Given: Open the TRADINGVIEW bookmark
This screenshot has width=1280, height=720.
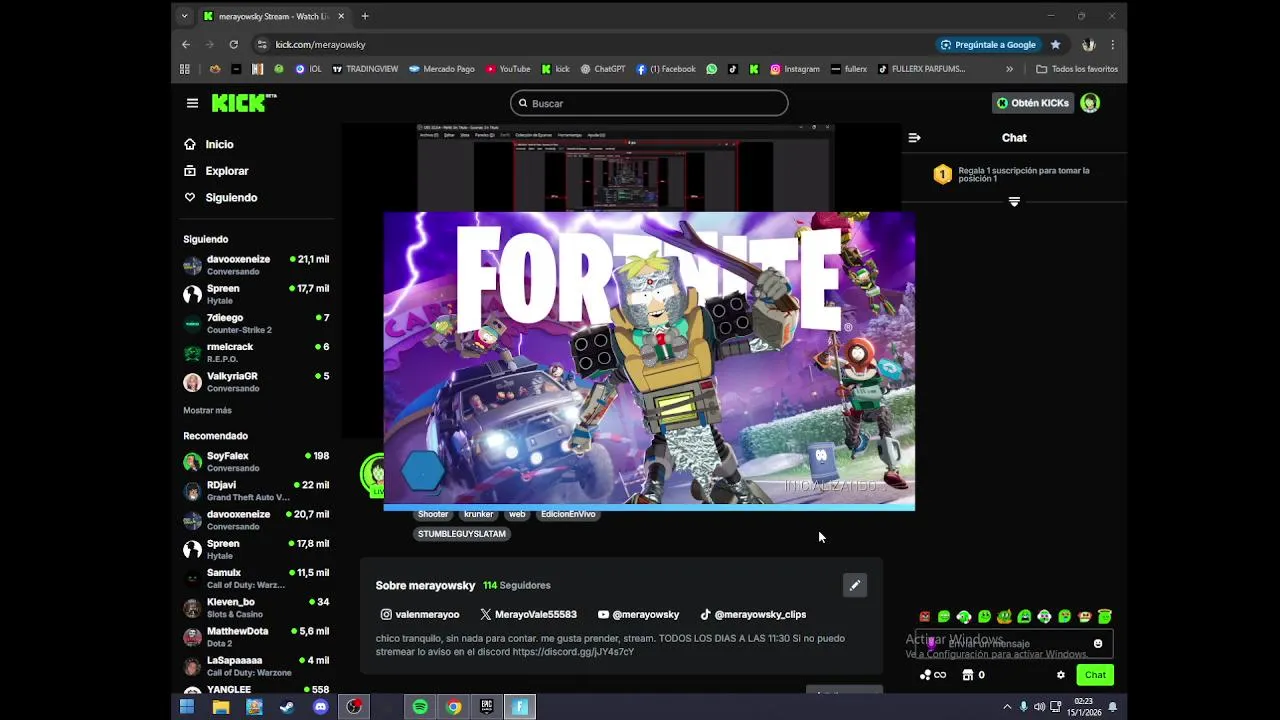Looking at the screenshot, I should click(x=365, y=69).
